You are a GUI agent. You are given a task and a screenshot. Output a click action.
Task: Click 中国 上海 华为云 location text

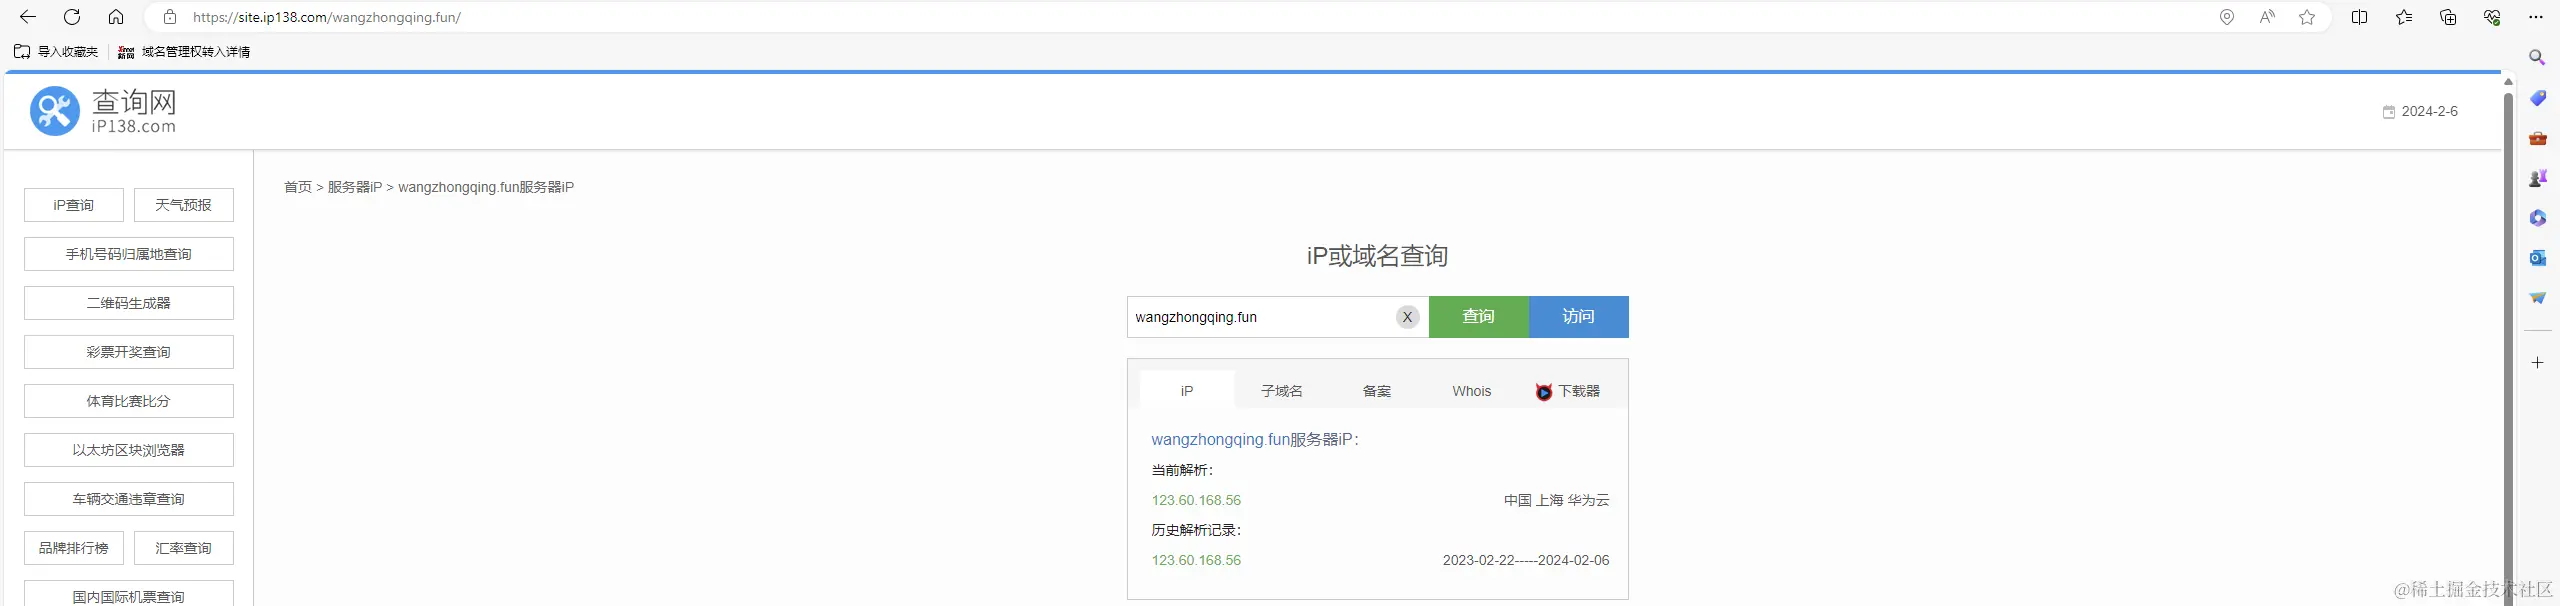click(1556, 500)
